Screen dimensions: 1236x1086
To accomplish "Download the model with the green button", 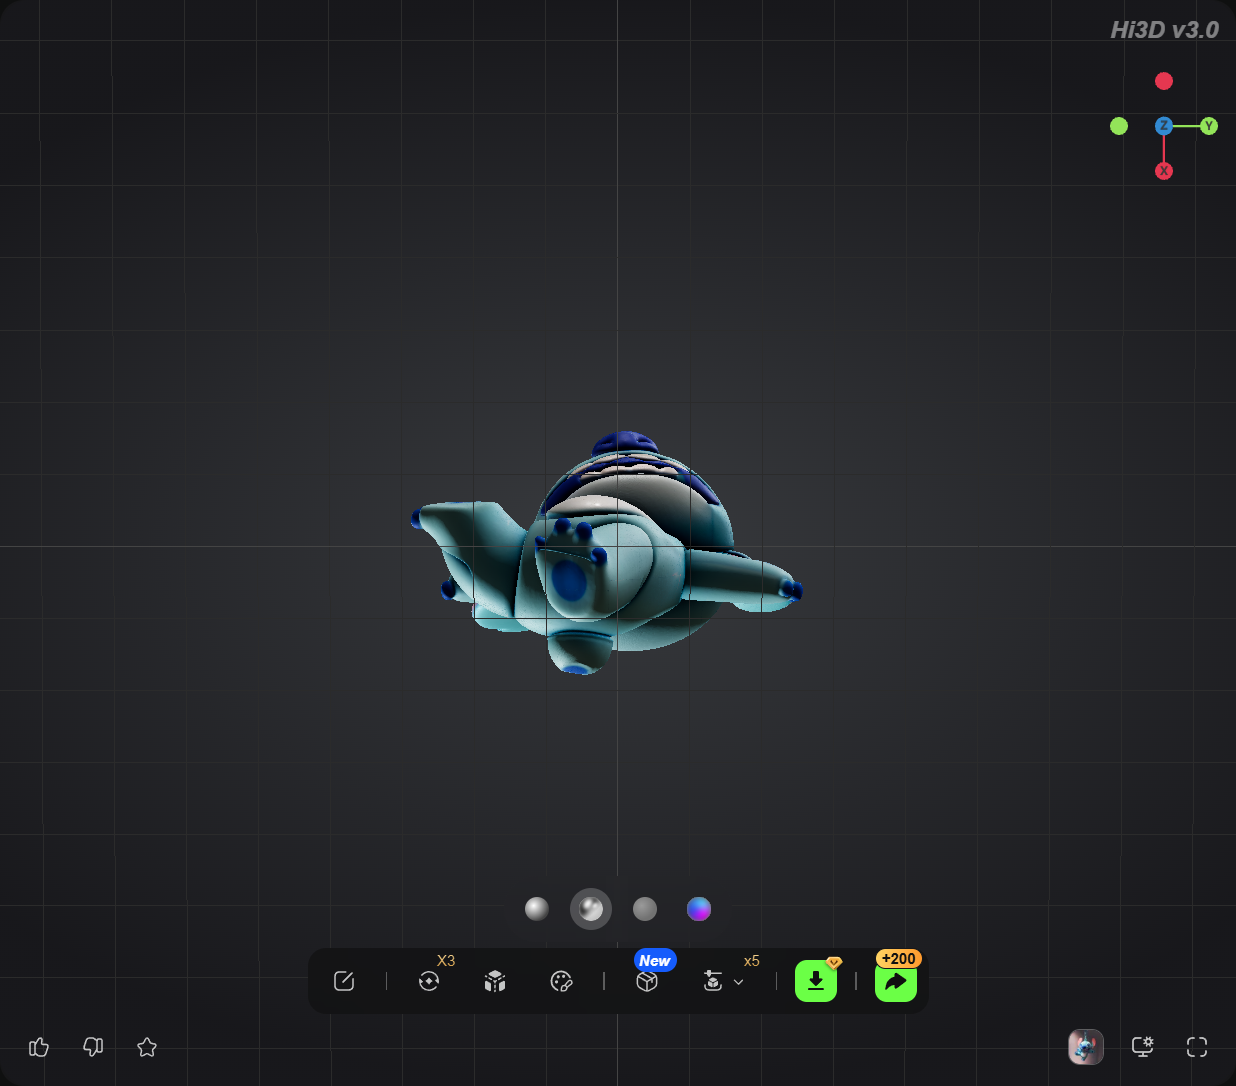I will tap(816, 981).
